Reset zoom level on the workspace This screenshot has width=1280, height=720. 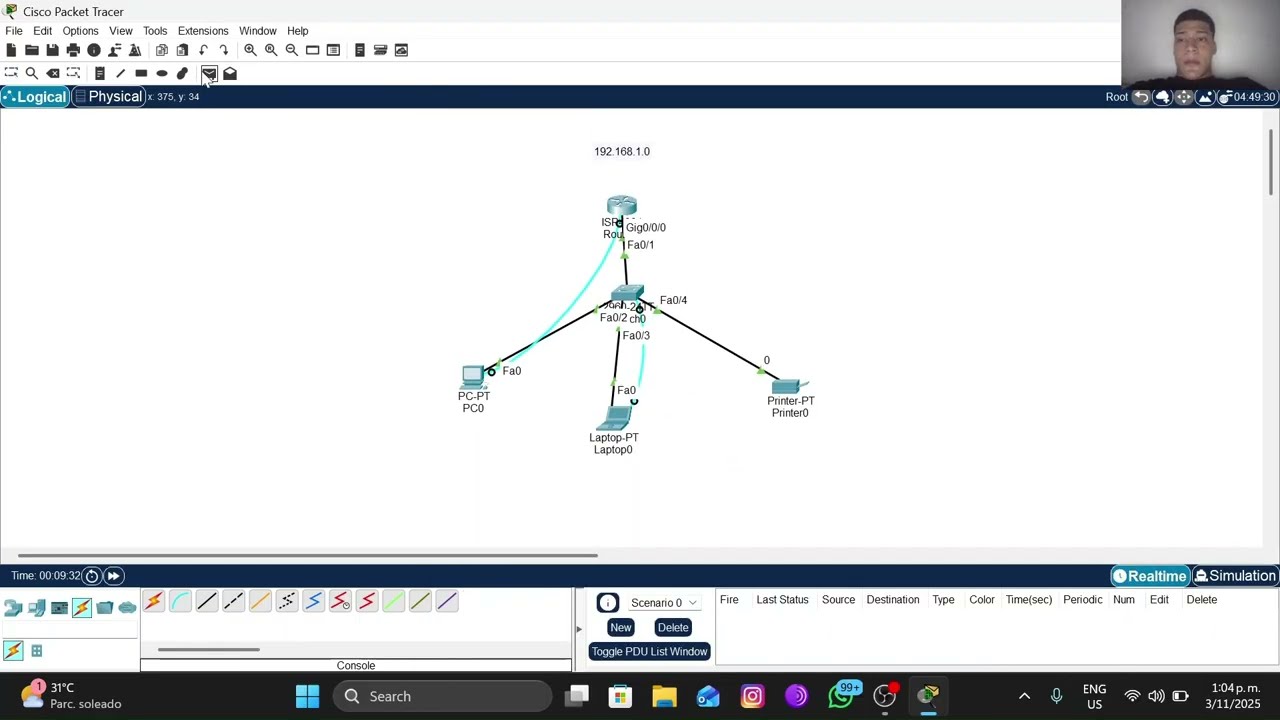tap(271, 50)
